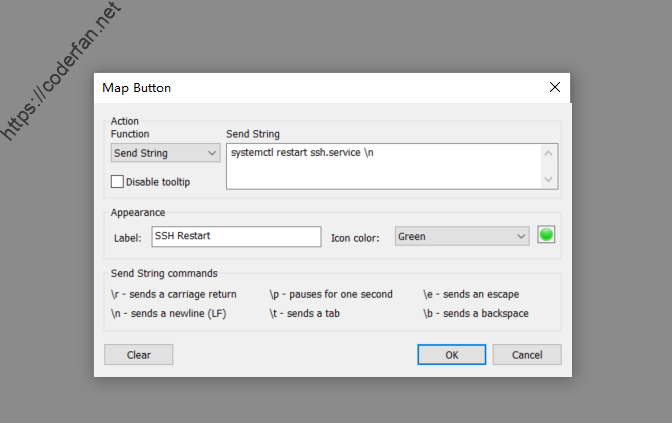Toggle the Disable tooltip checkbox

[x=117, y=182]
